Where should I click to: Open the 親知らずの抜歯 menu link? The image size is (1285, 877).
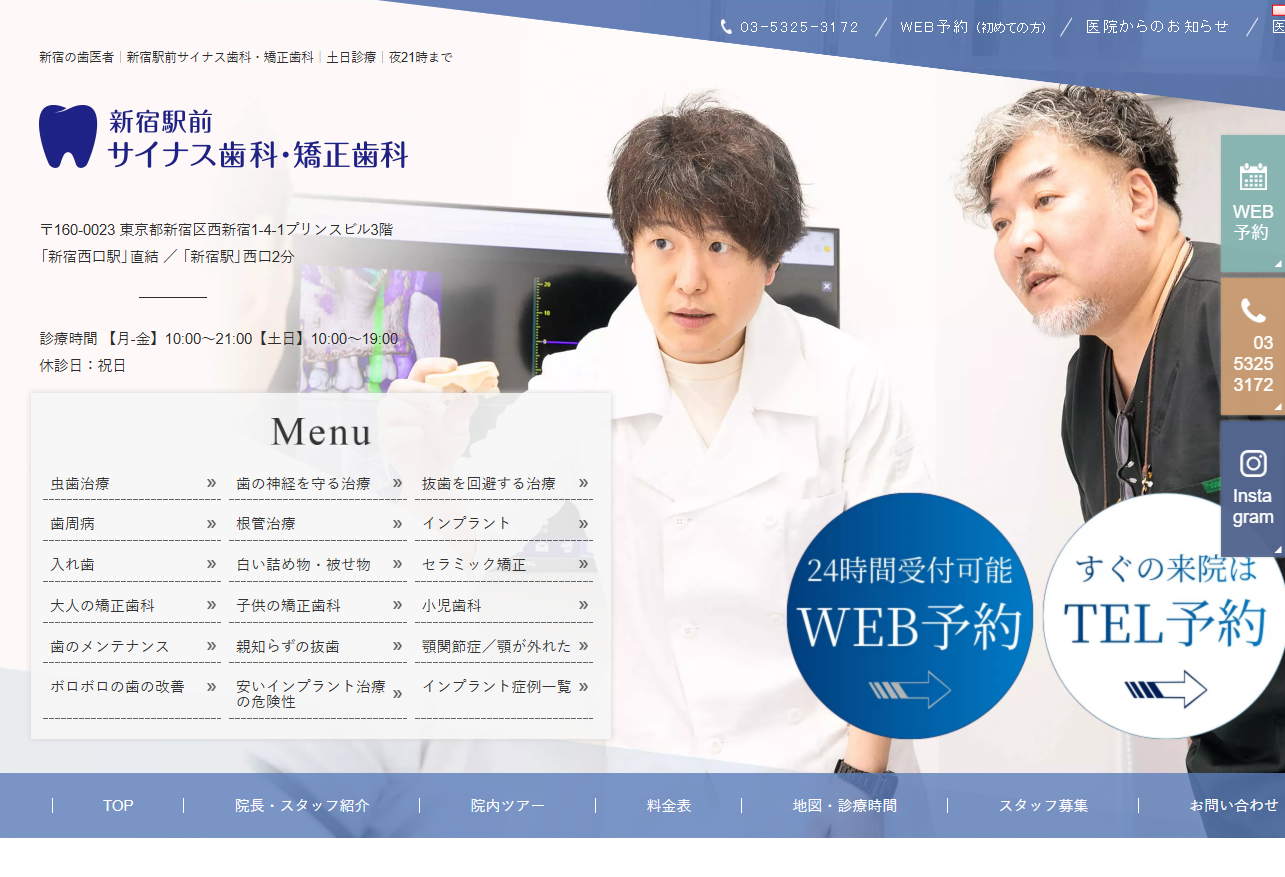(288, 647)
